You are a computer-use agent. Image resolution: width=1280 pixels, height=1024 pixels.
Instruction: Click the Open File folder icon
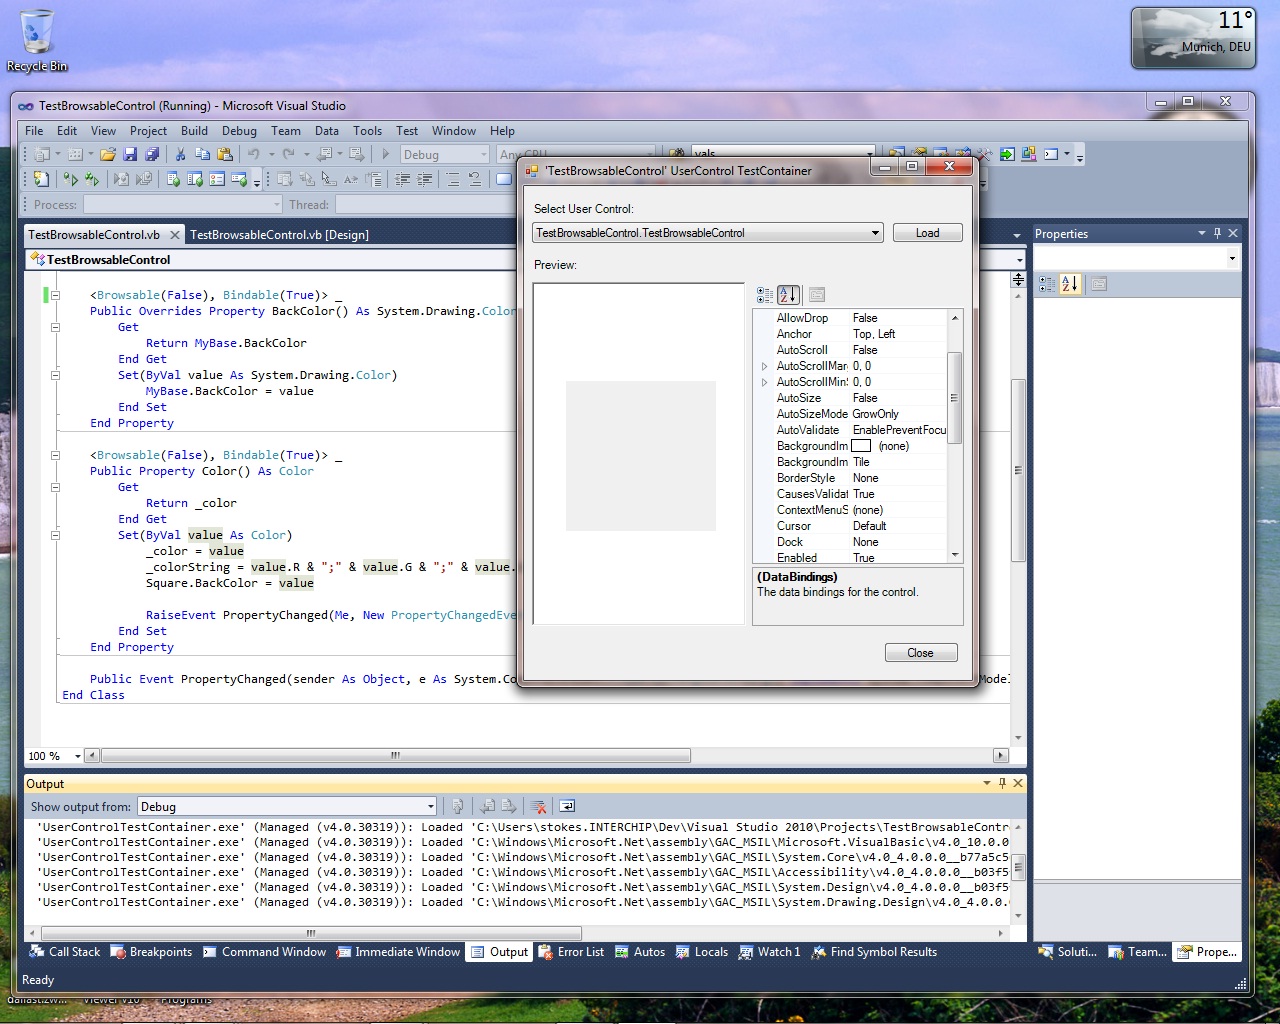[x=107, y=154]
